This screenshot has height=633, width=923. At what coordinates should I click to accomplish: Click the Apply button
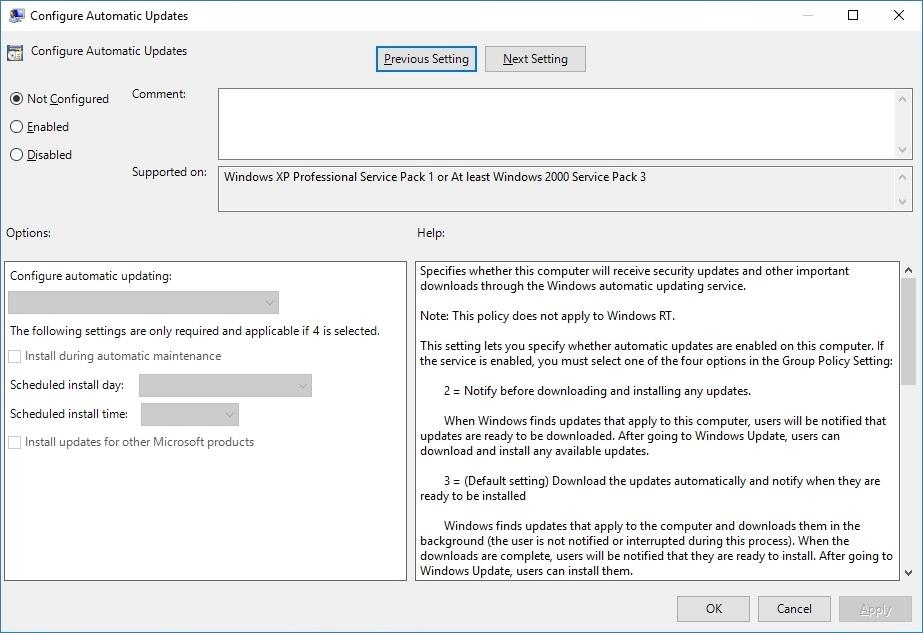click(x=875, y=608)
